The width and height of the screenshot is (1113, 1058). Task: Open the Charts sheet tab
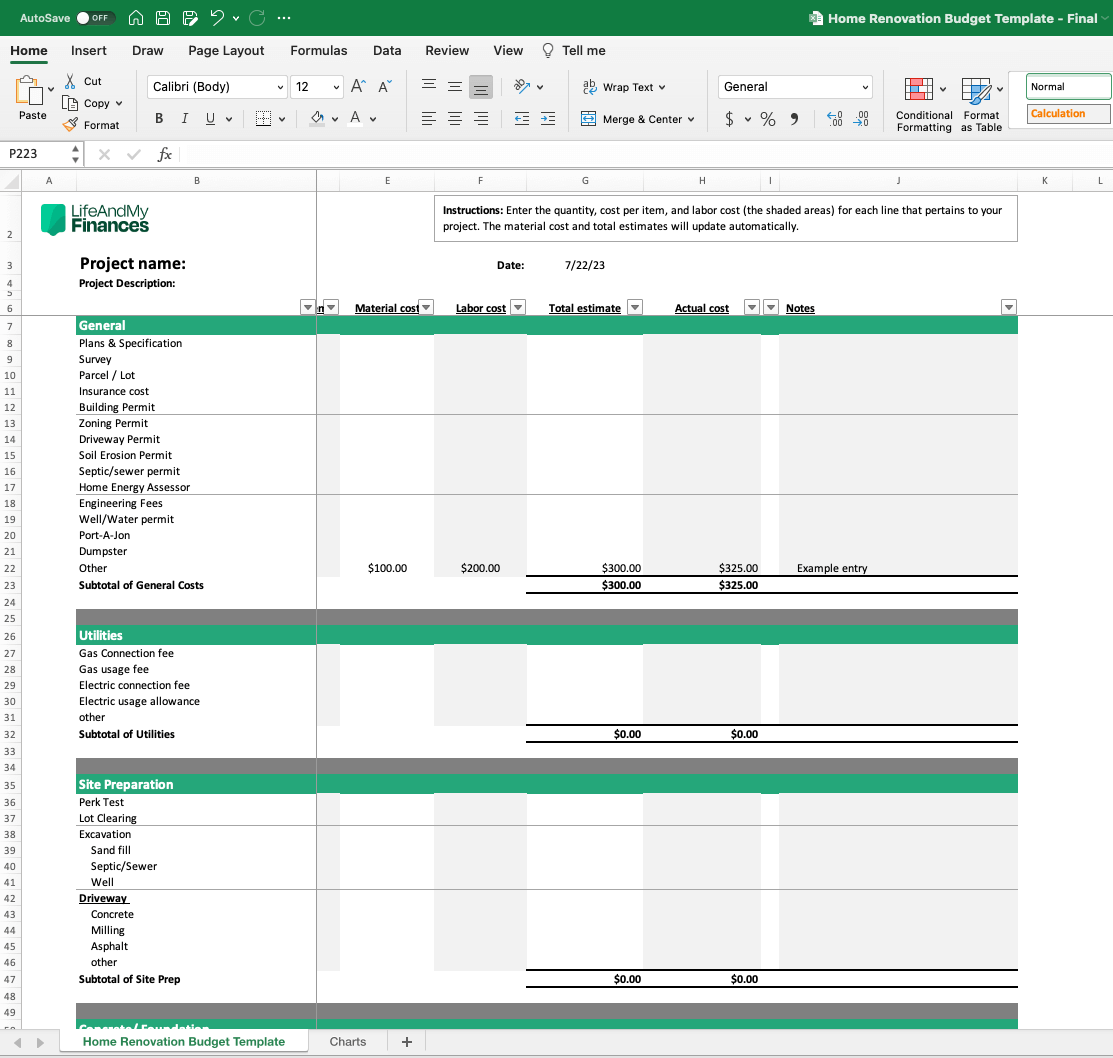[x=348, y=1041]
